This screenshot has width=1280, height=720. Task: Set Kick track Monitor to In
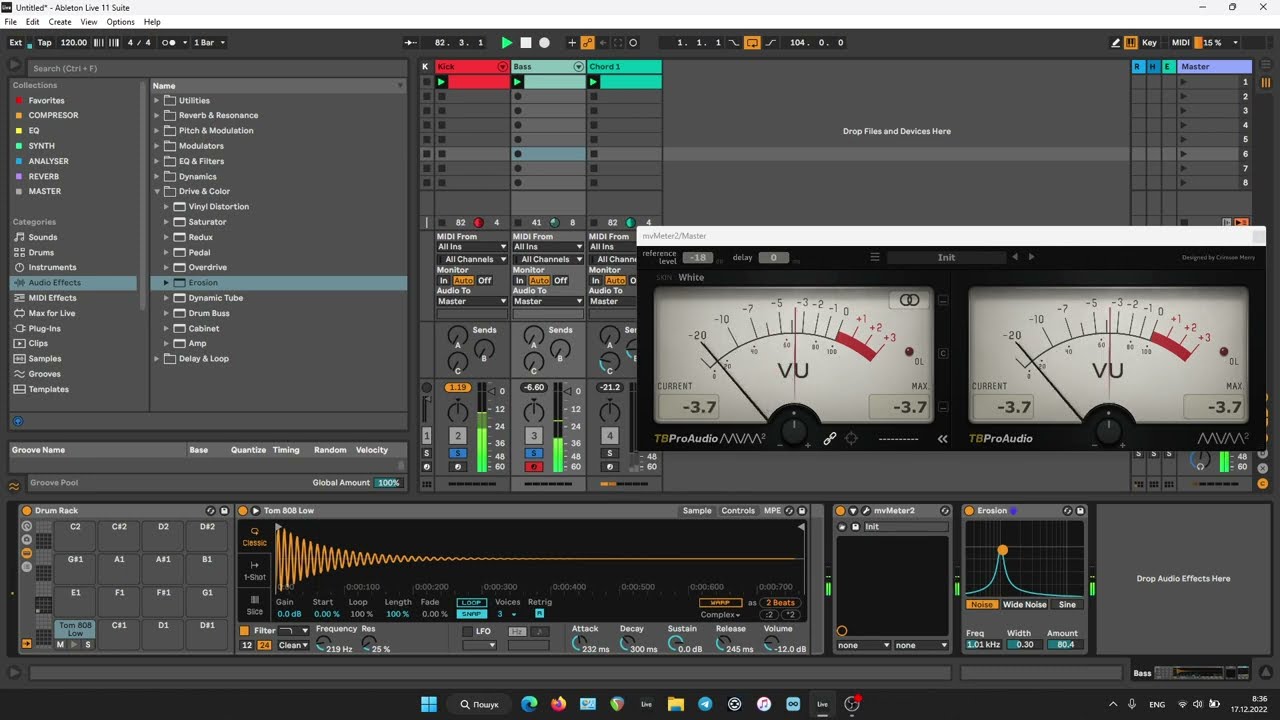point(443,281)
